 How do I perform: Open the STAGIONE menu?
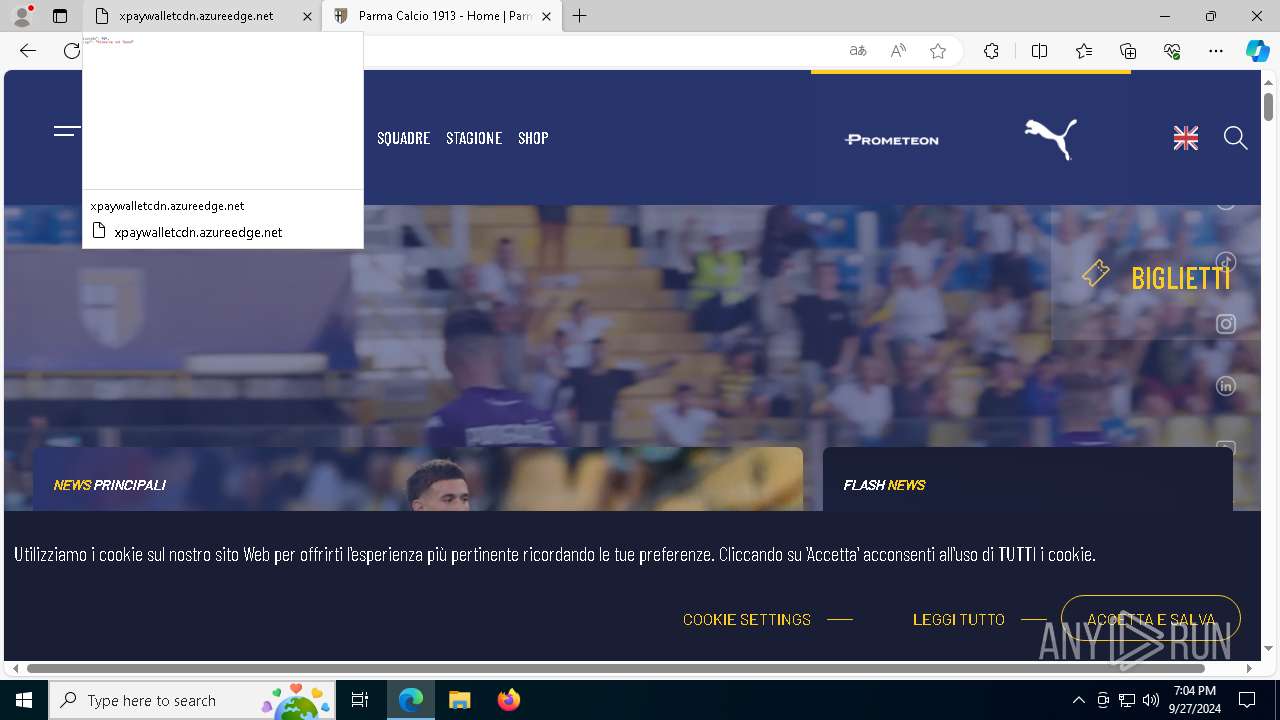click(474, 138)
